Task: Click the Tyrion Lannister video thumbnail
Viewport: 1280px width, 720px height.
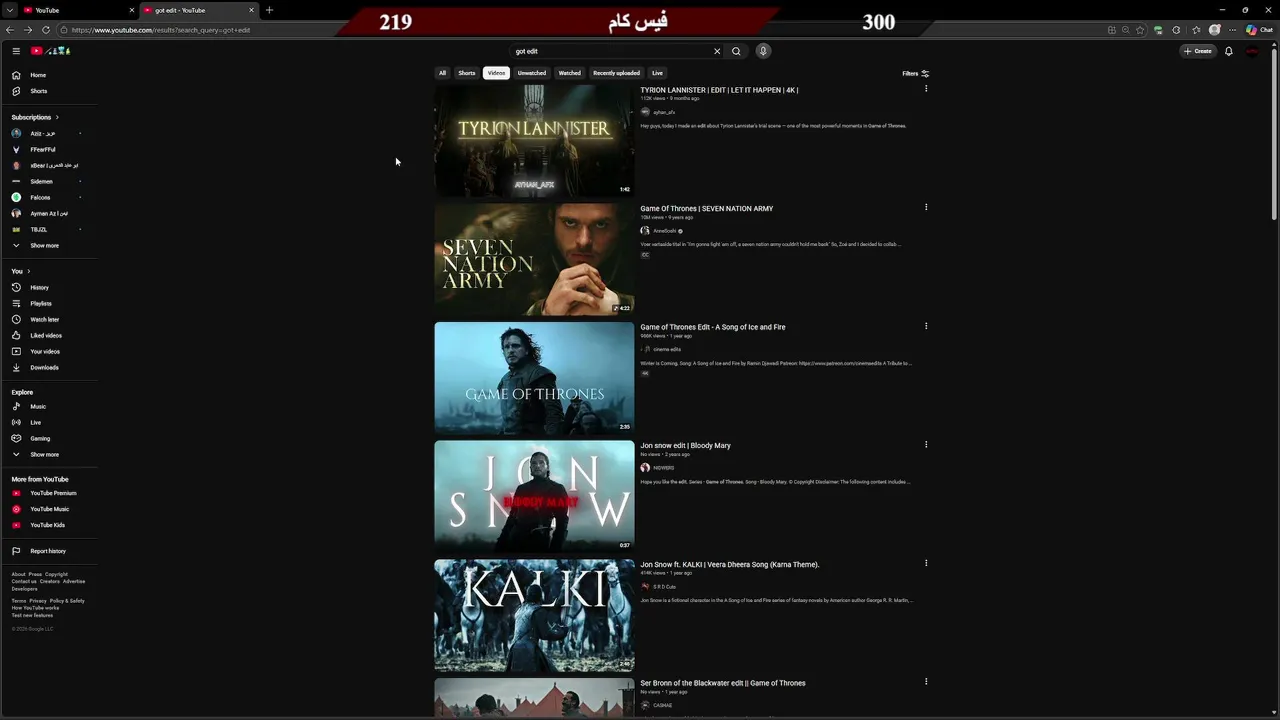Action: tap(534, 140)
